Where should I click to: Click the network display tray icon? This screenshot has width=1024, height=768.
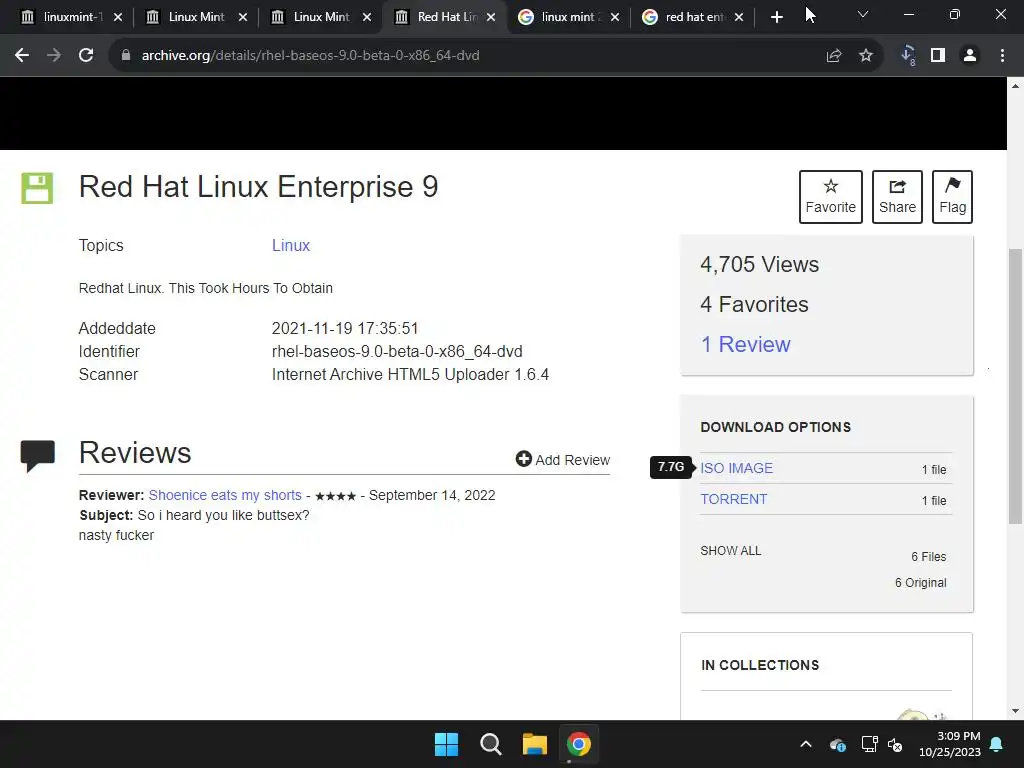click(869, 744)
